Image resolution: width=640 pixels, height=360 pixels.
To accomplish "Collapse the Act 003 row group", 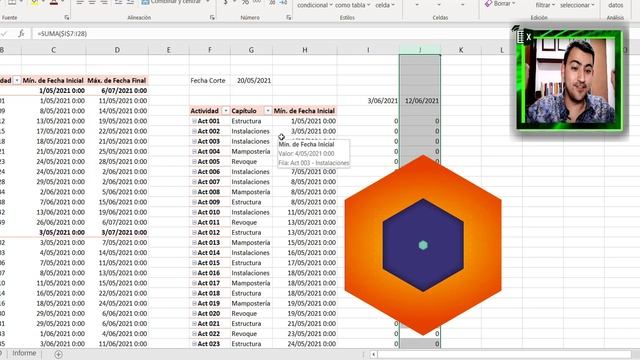I will (x=194, y=142).
